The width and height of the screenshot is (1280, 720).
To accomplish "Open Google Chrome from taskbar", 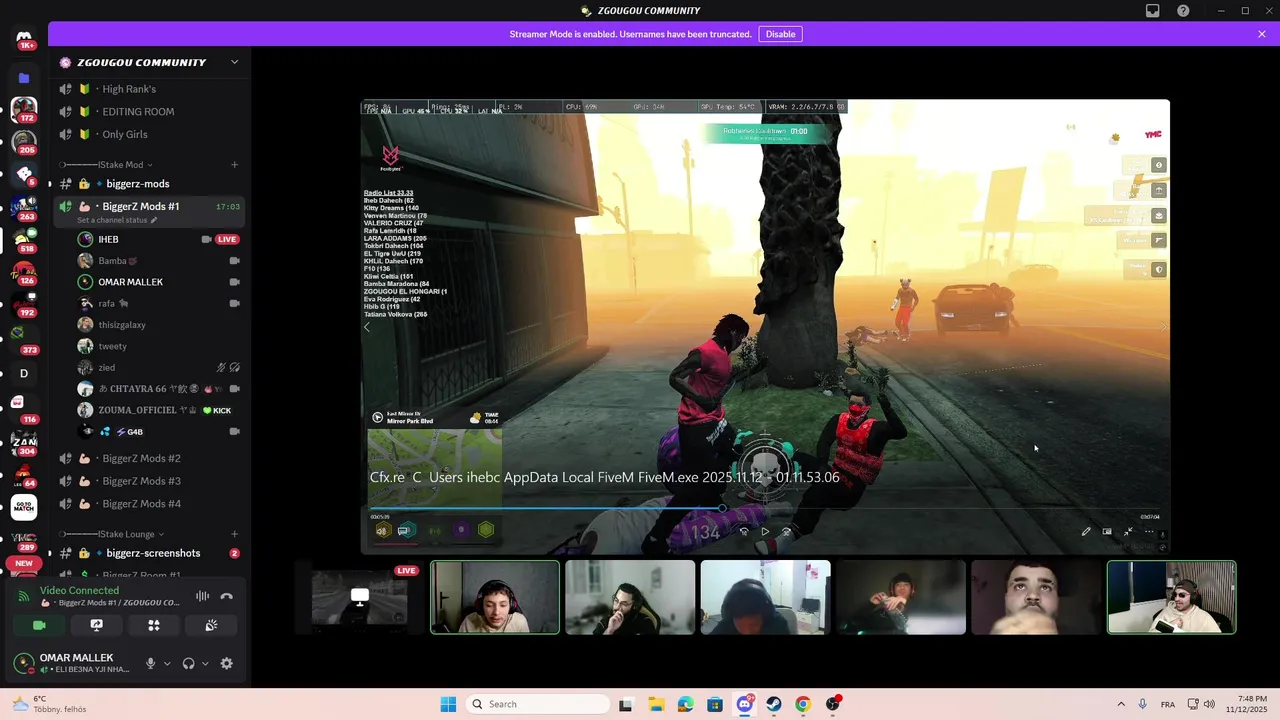I will [803, 704].
